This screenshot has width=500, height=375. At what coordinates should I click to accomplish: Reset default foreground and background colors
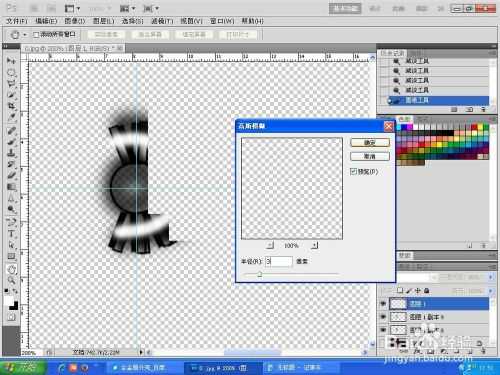click(x=6, y=291)
